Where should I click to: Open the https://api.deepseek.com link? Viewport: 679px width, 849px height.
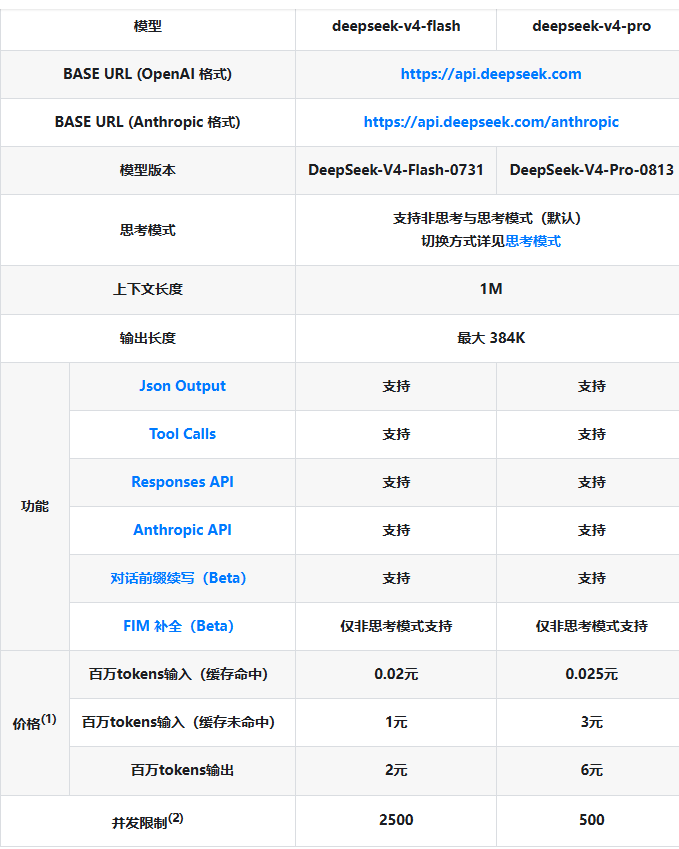491,74
